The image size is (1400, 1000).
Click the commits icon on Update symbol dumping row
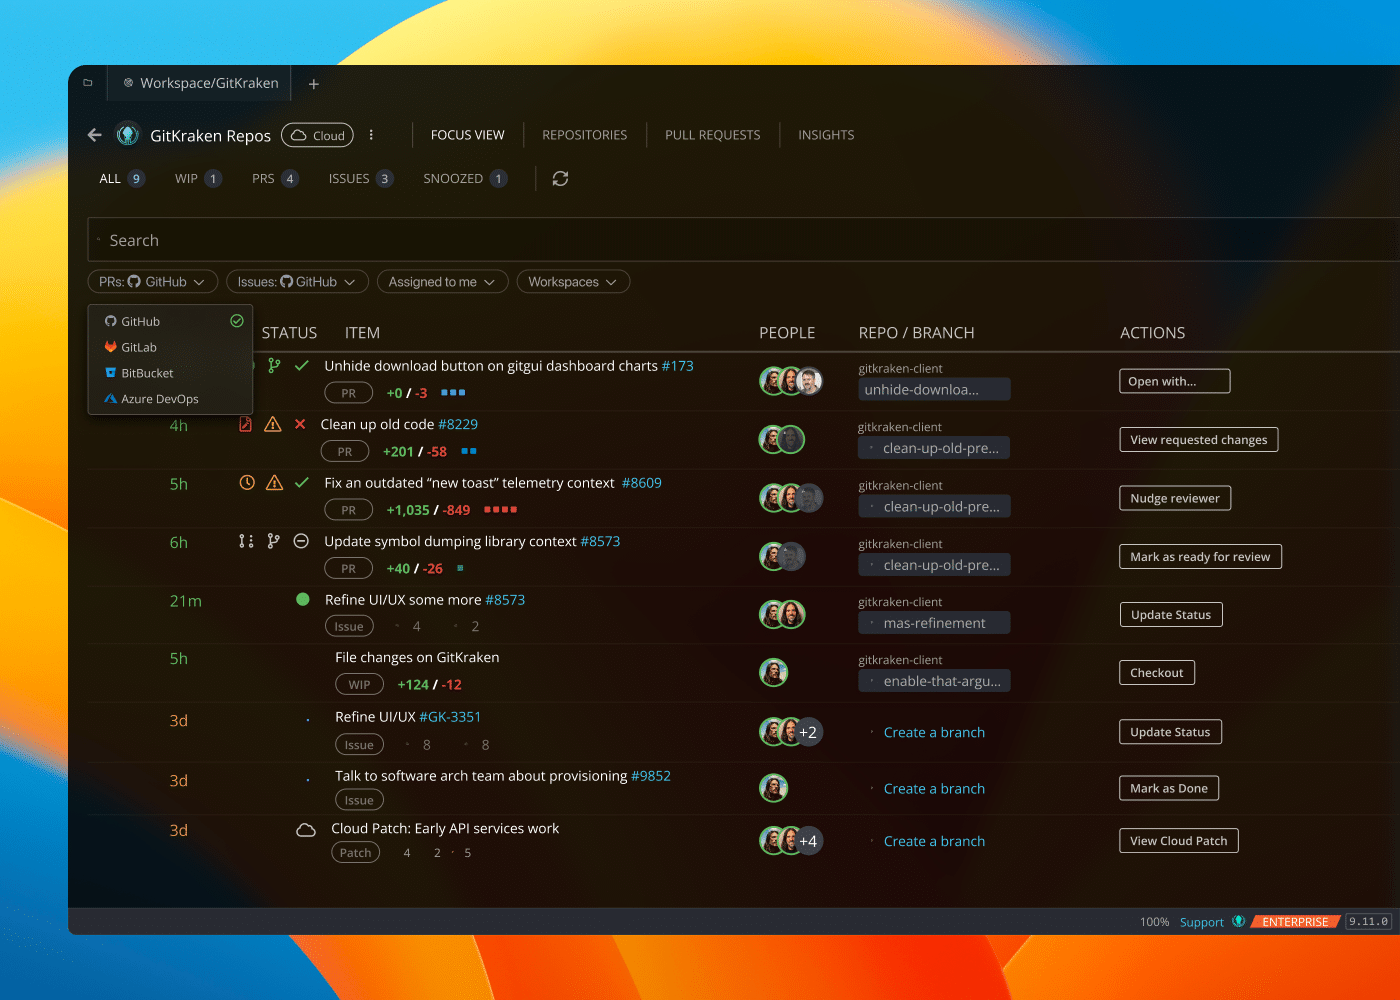click(246, 541)
